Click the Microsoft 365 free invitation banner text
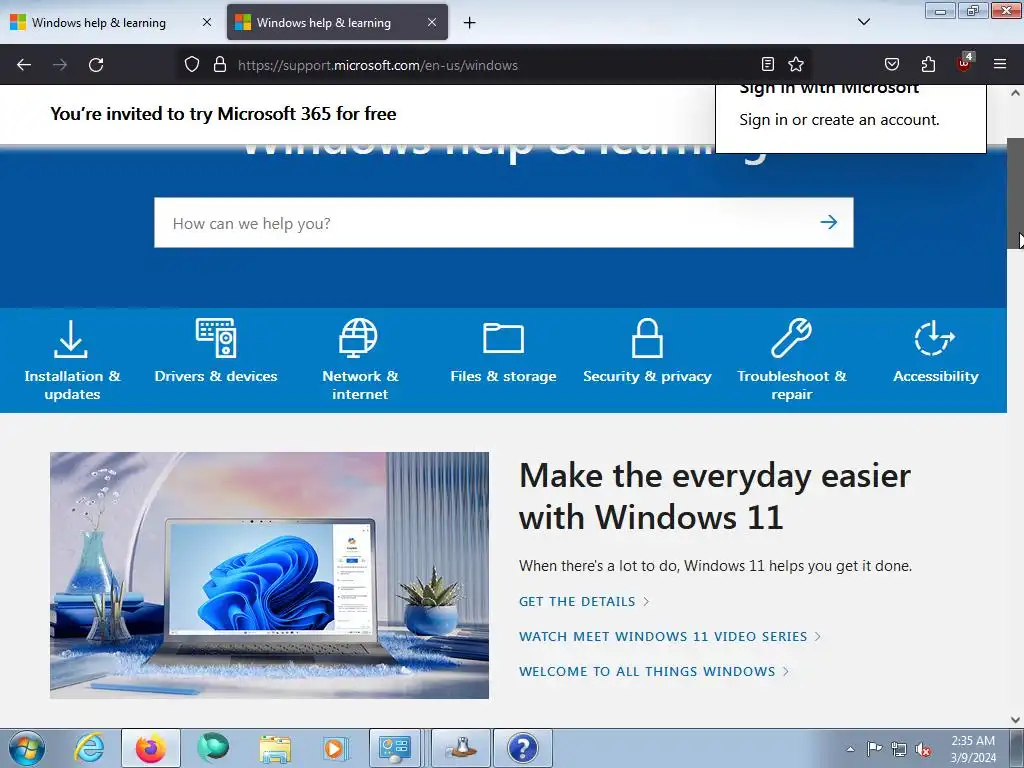 point(223,114)
